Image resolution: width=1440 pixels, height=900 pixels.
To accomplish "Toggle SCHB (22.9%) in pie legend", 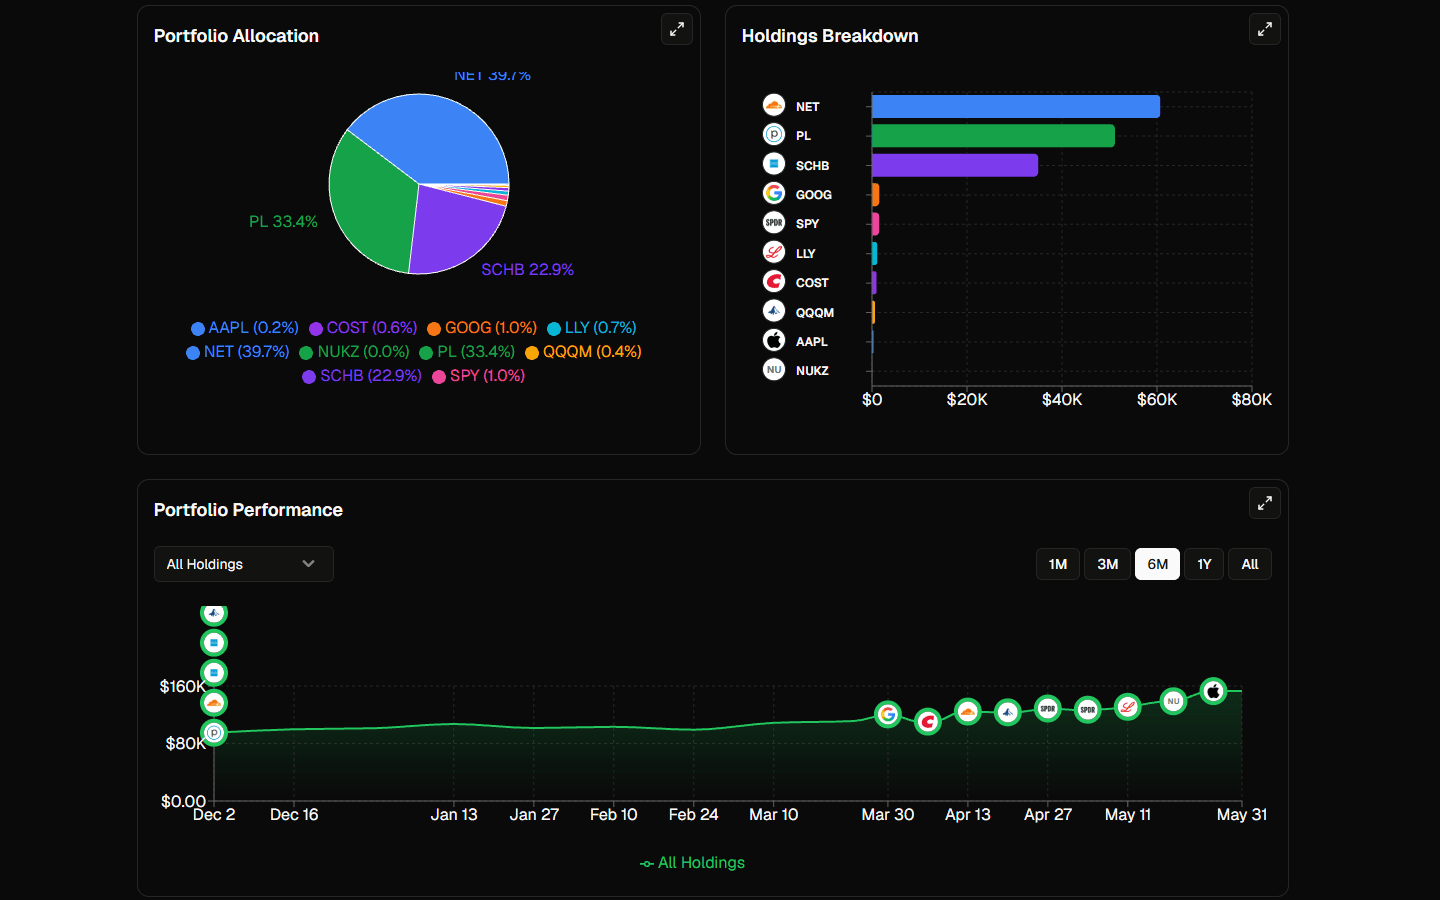I will click(362, 376).
